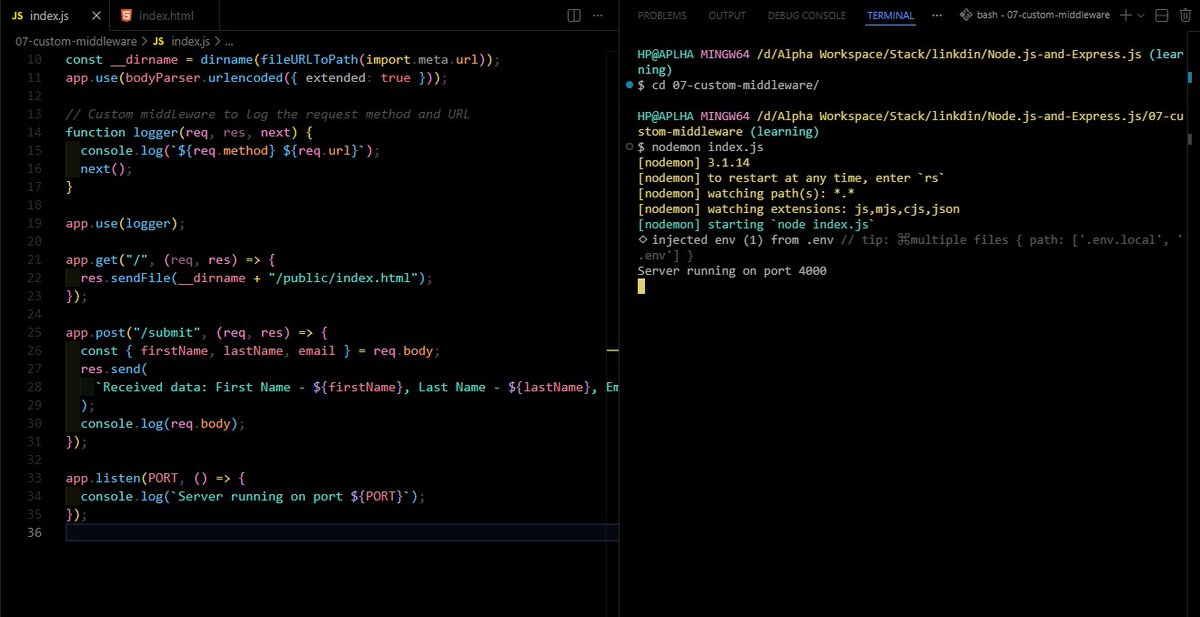The width and height of the screenshot is (1200, 617).
Task: Click 'const __dirname = dirname' code line
Action: click(282, 59)
